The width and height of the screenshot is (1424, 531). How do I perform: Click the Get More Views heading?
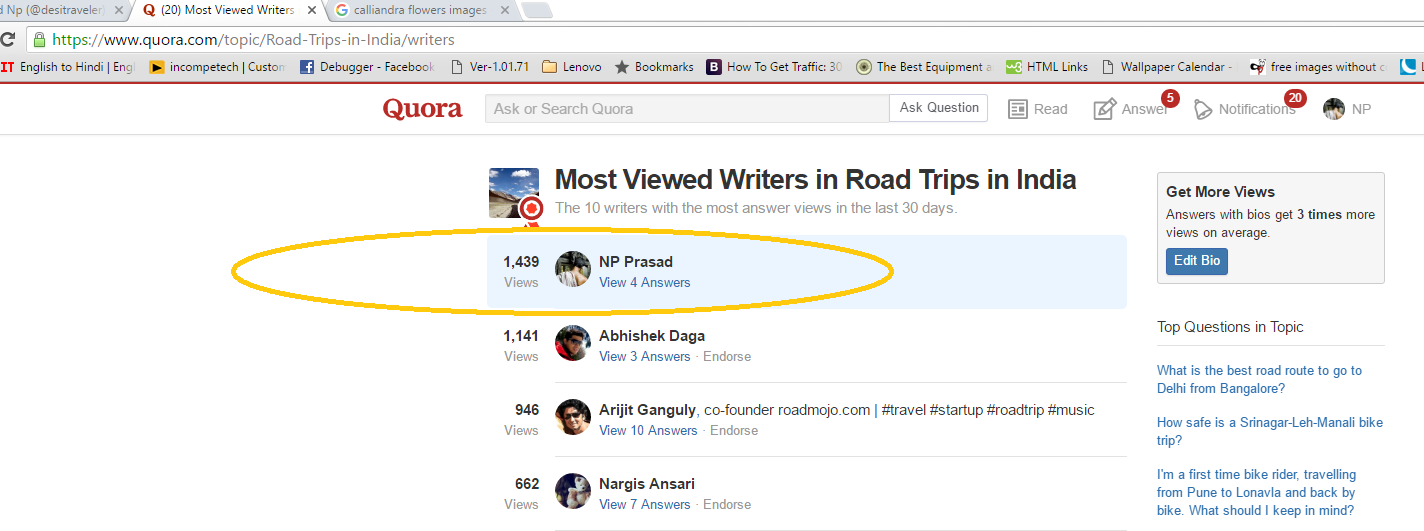click(1220, 191)
